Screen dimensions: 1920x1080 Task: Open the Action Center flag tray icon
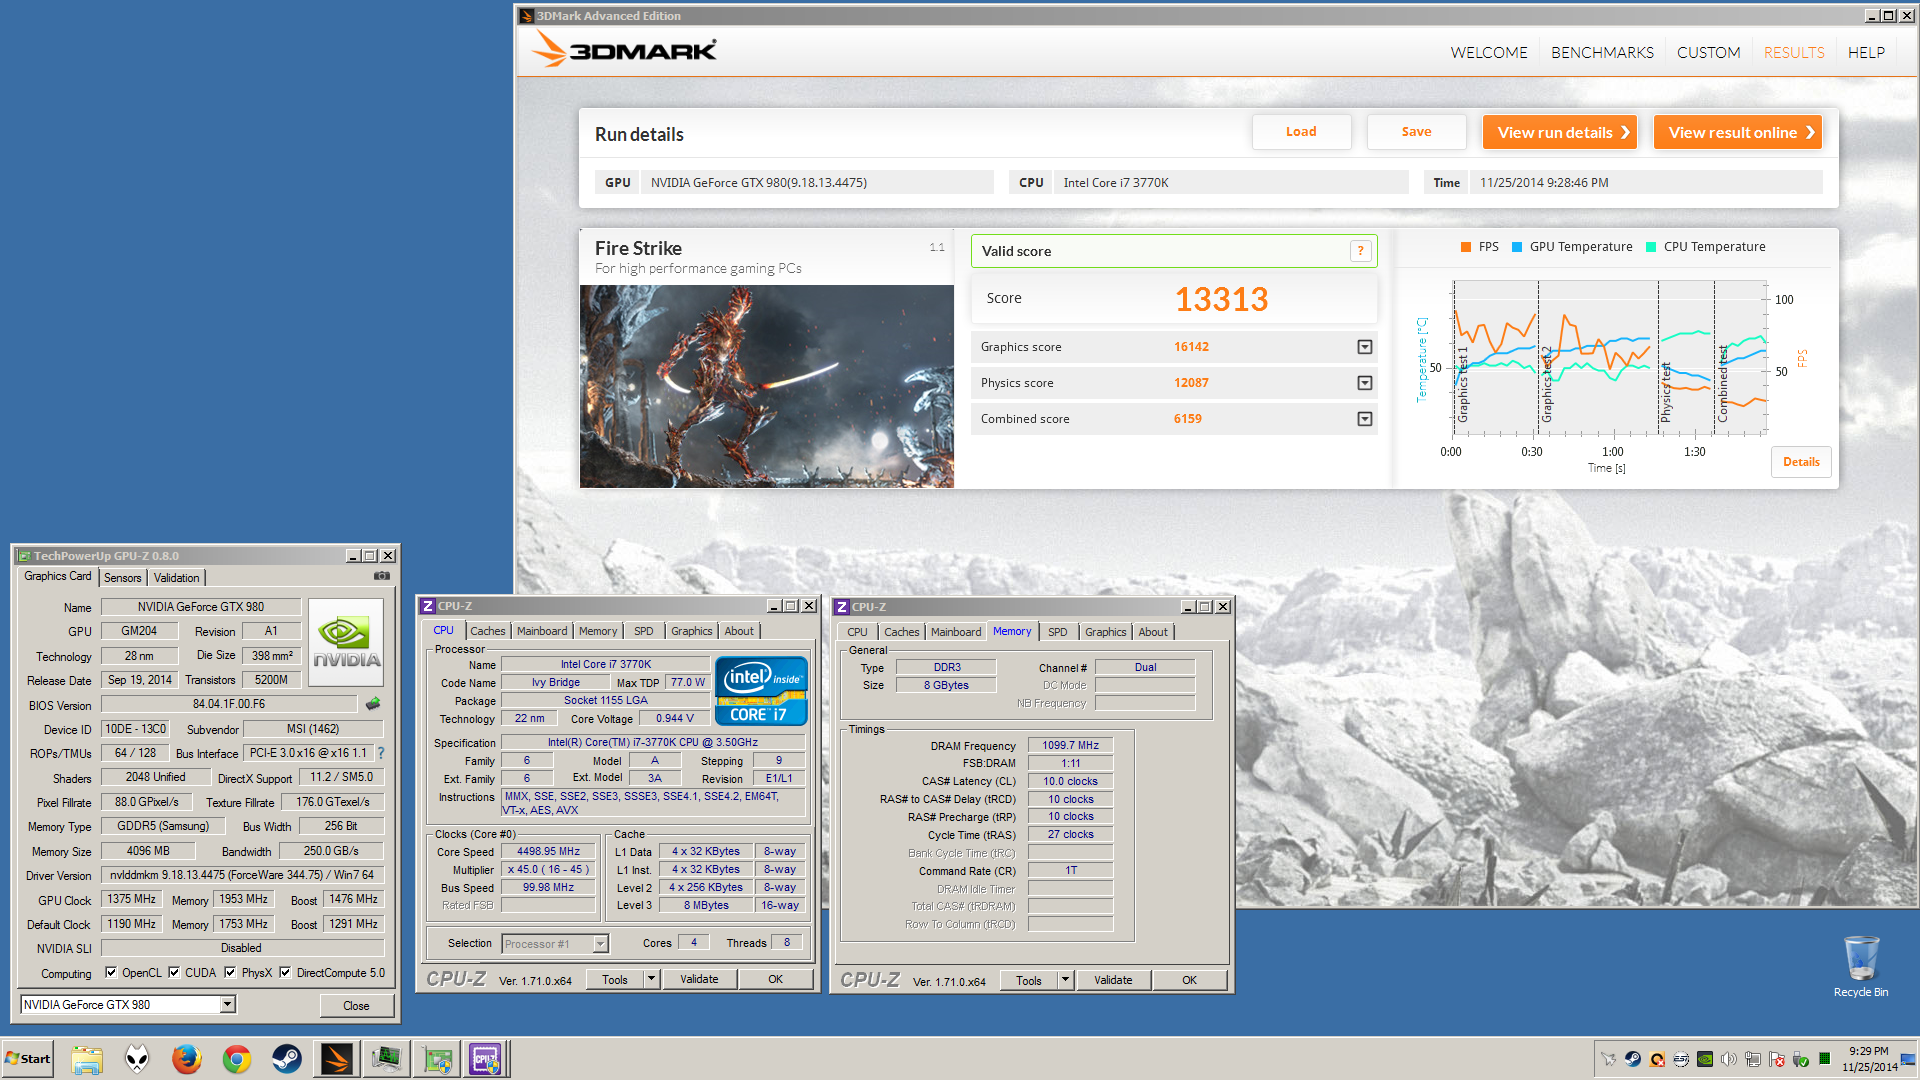tap(1777, 1059)
